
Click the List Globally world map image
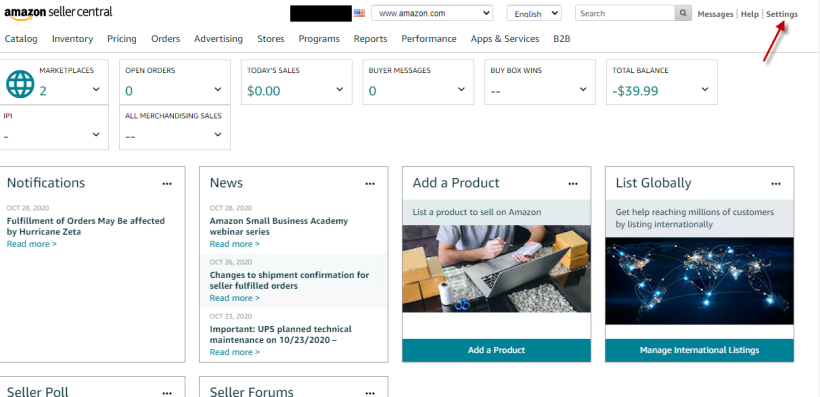[x=699, y=281]
